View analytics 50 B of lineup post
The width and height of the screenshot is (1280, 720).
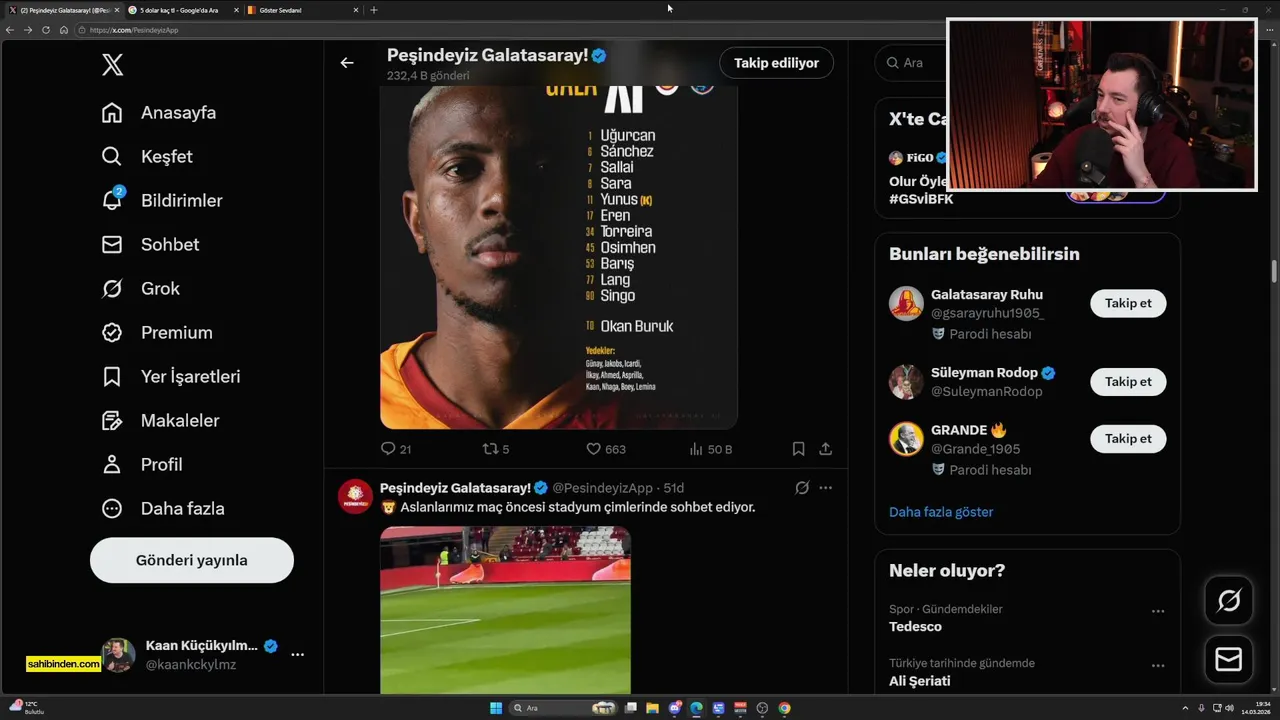click(x=711, y=450)
